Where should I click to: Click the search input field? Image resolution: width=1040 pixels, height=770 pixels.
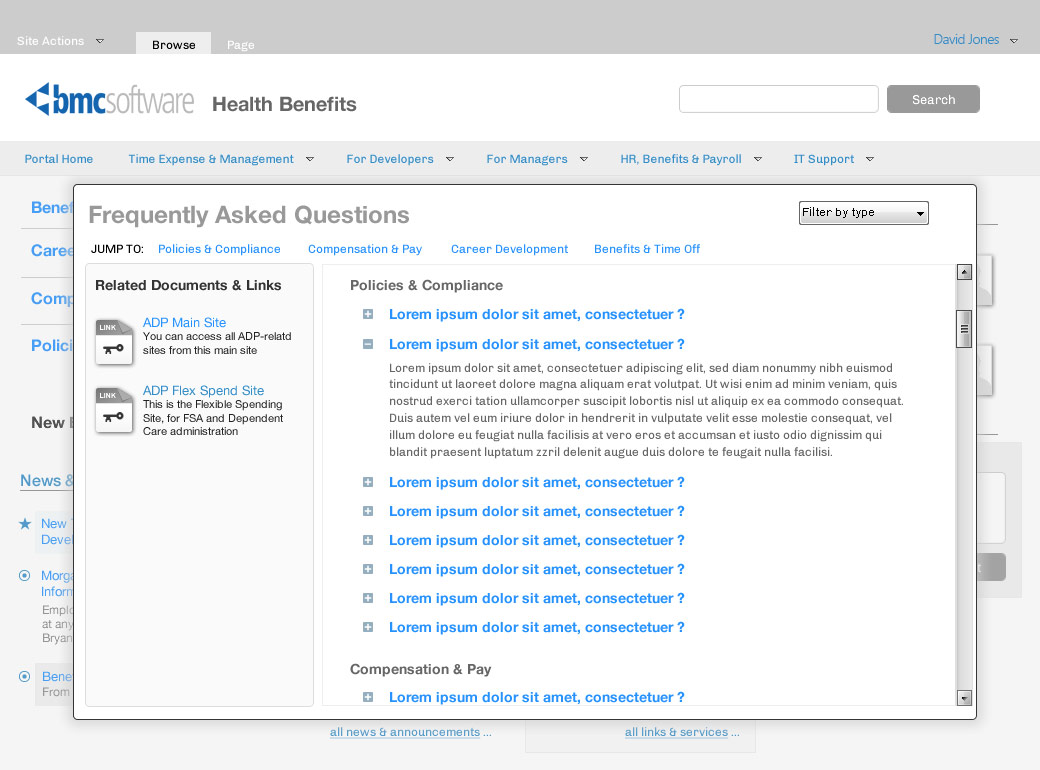pyautogui.click(x=778, y=99)
